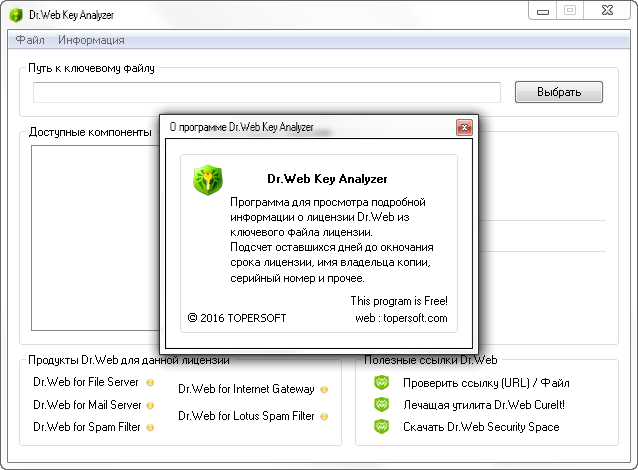
Task: Click the shield icon beside Проверить ссылку (URL) / Файл
Action: pos(381,383)
